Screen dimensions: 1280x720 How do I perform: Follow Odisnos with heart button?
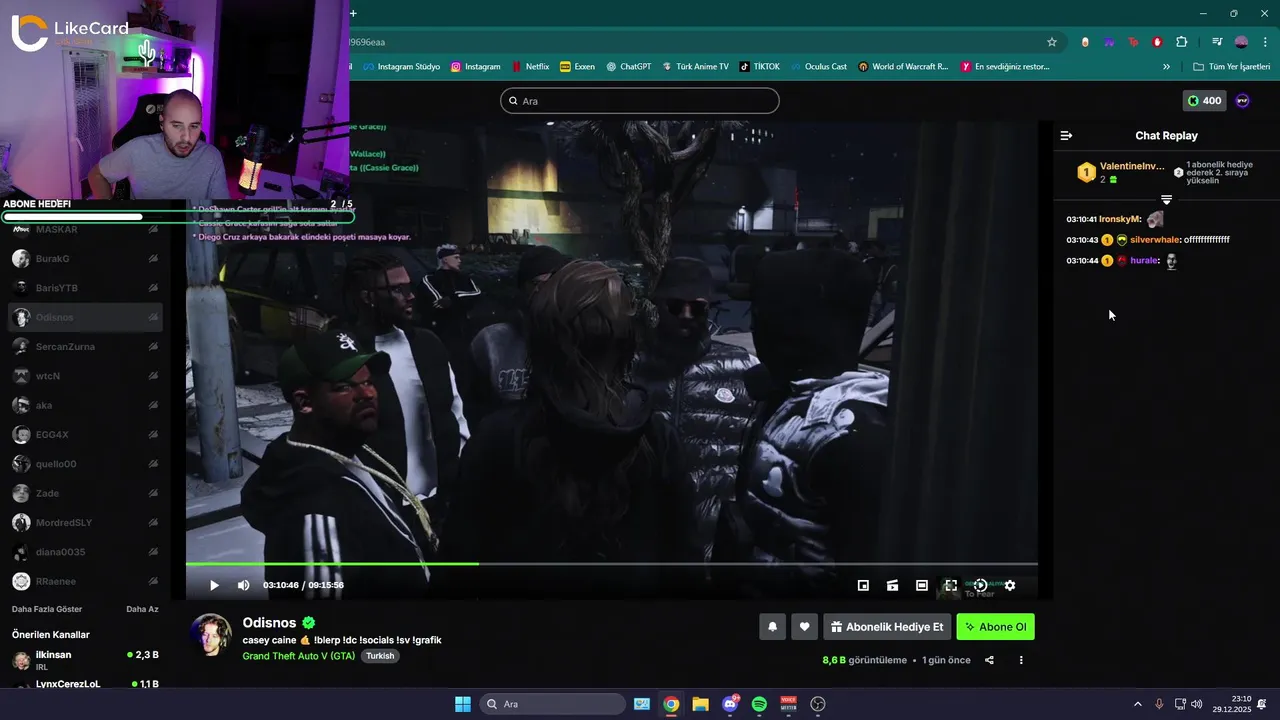point(804,627)
